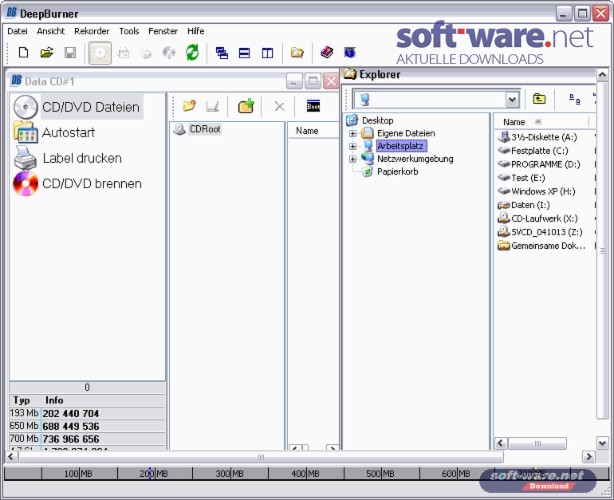Viewport: 614px width, 500px height.
Task: Click the Boot image icon
Action: pos(313,106)
